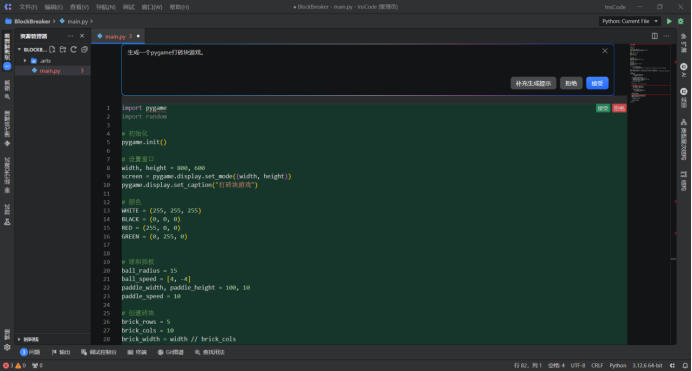Create a new file in explorer

(x=52, y=49)
